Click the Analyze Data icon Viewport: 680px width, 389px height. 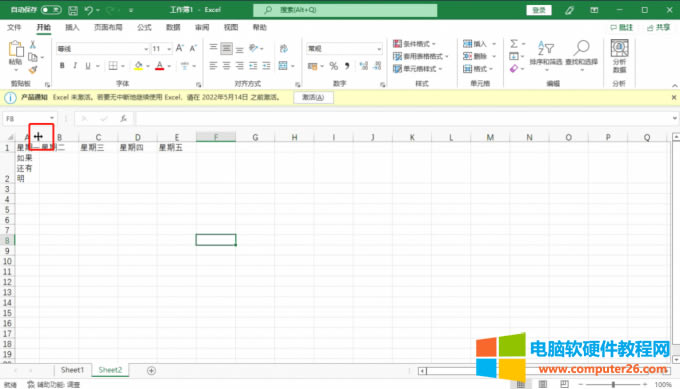pos(619,48)
